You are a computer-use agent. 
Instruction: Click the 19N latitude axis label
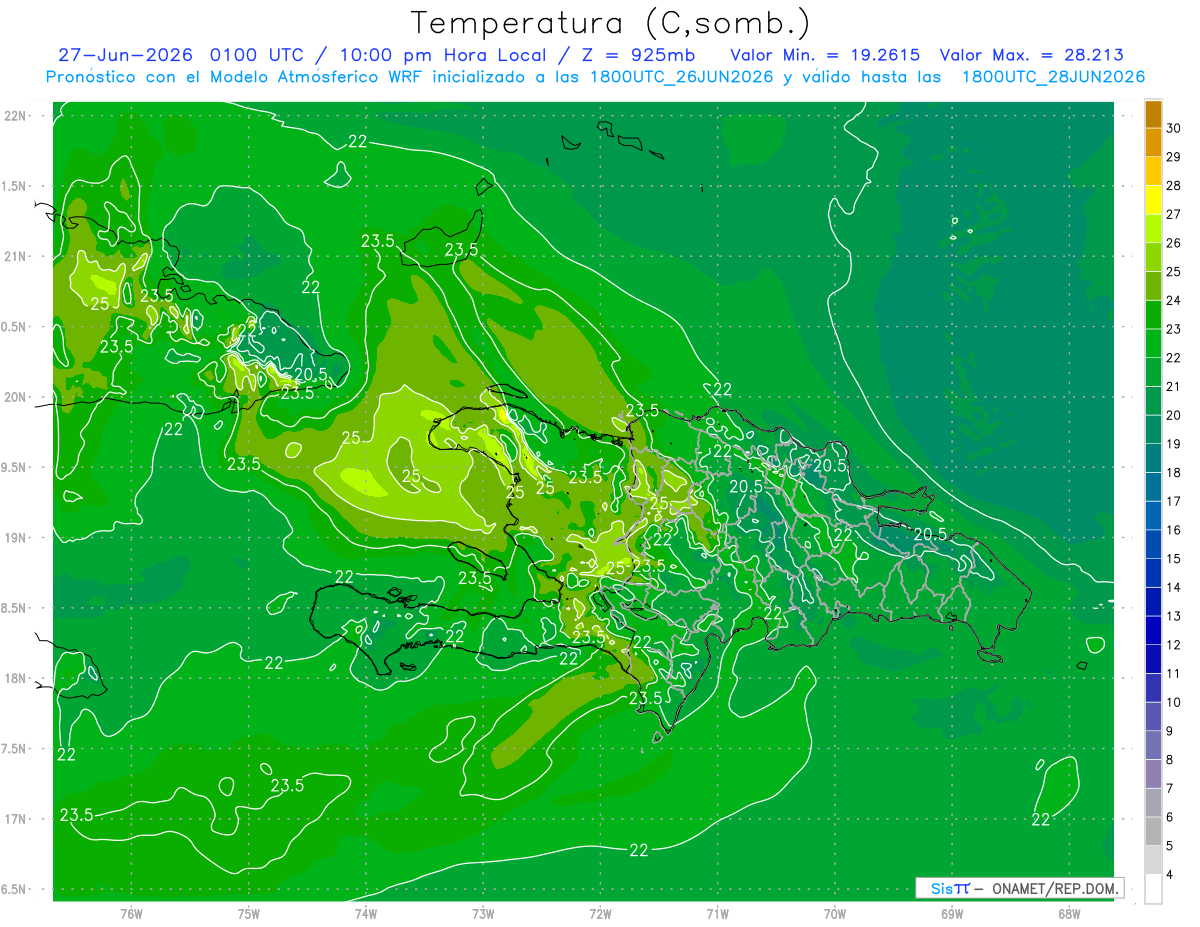tap(15, 537)
